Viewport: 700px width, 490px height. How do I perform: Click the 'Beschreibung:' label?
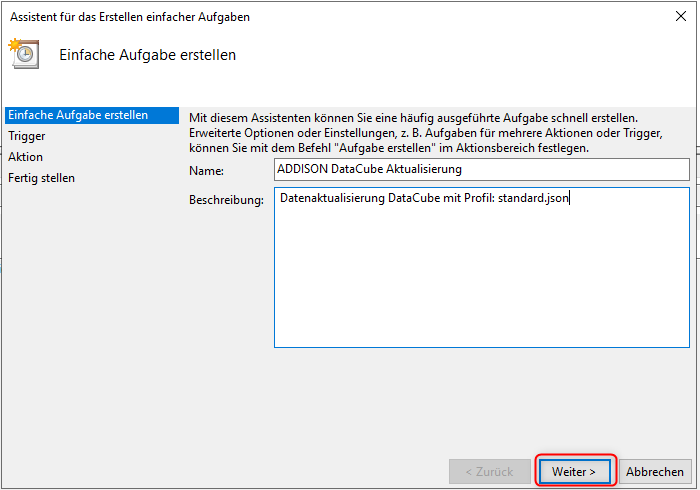pos(226,200)
